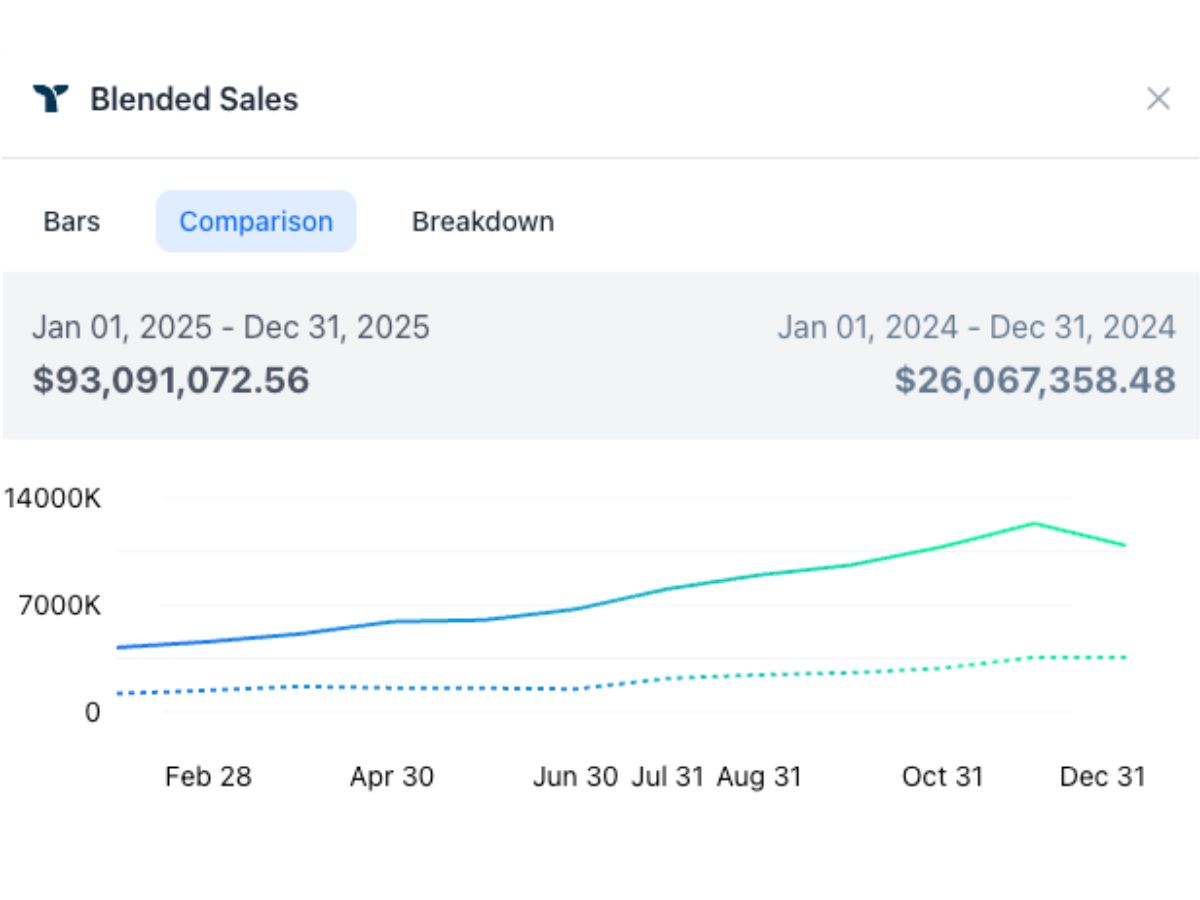The image size is (1200, 900).
Task: Select the Comparison tab
Action: point(256,221)
